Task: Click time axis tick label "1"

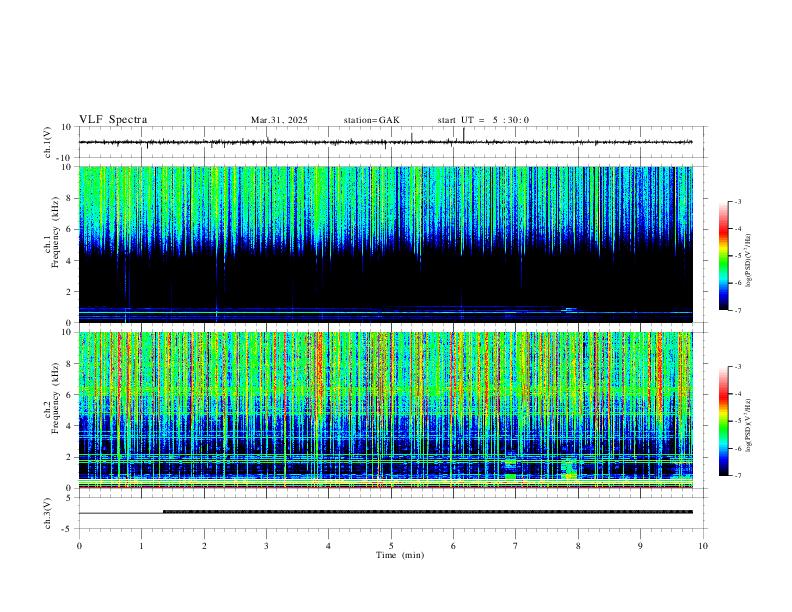Action: [141, 546]
